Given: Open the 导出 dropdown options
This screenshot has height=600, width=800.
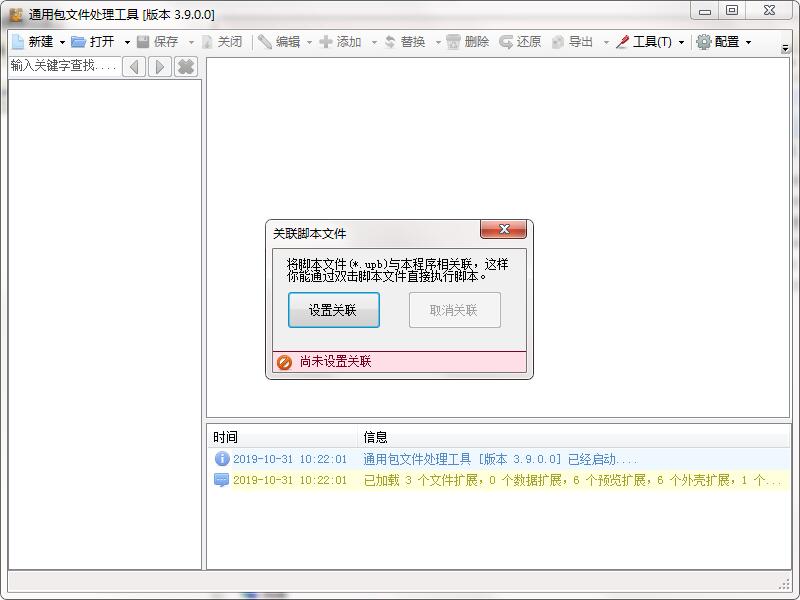Looking at the screenshot, I should [x=605, y=42].
